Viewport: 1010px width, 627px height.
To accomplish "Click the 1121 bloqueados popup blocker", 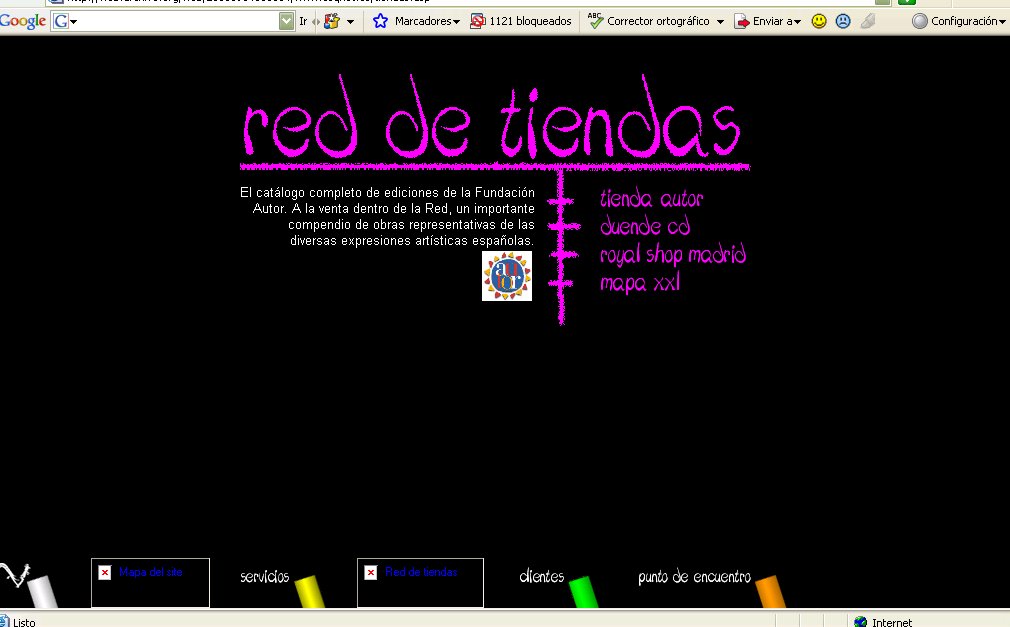I will coord(521,21).
